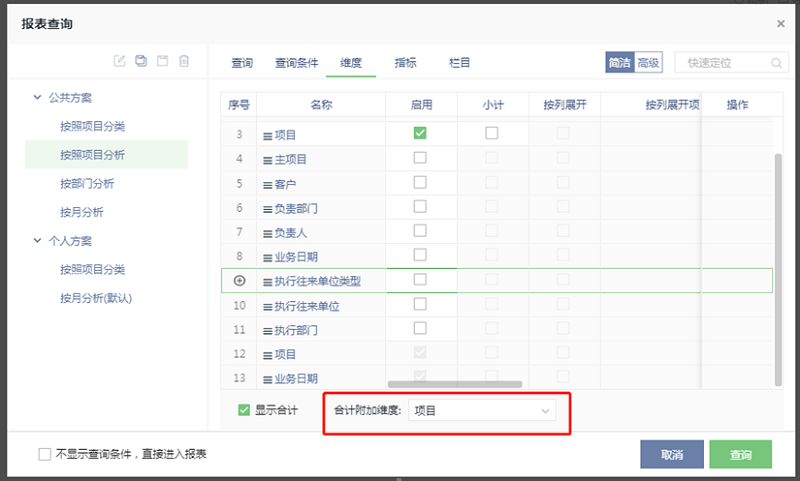The image size is (800, 481).
Task: Switch to 高级 mode
Action: (x=648, y=62)
